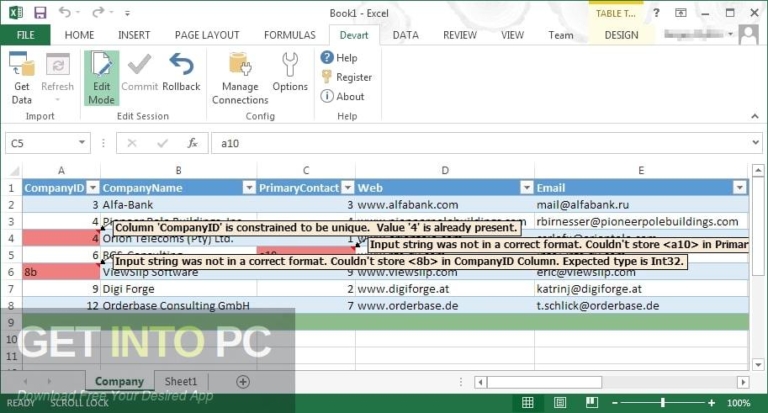Select the cell www.digiforge.at
The image size is (768, 413).
445,289
